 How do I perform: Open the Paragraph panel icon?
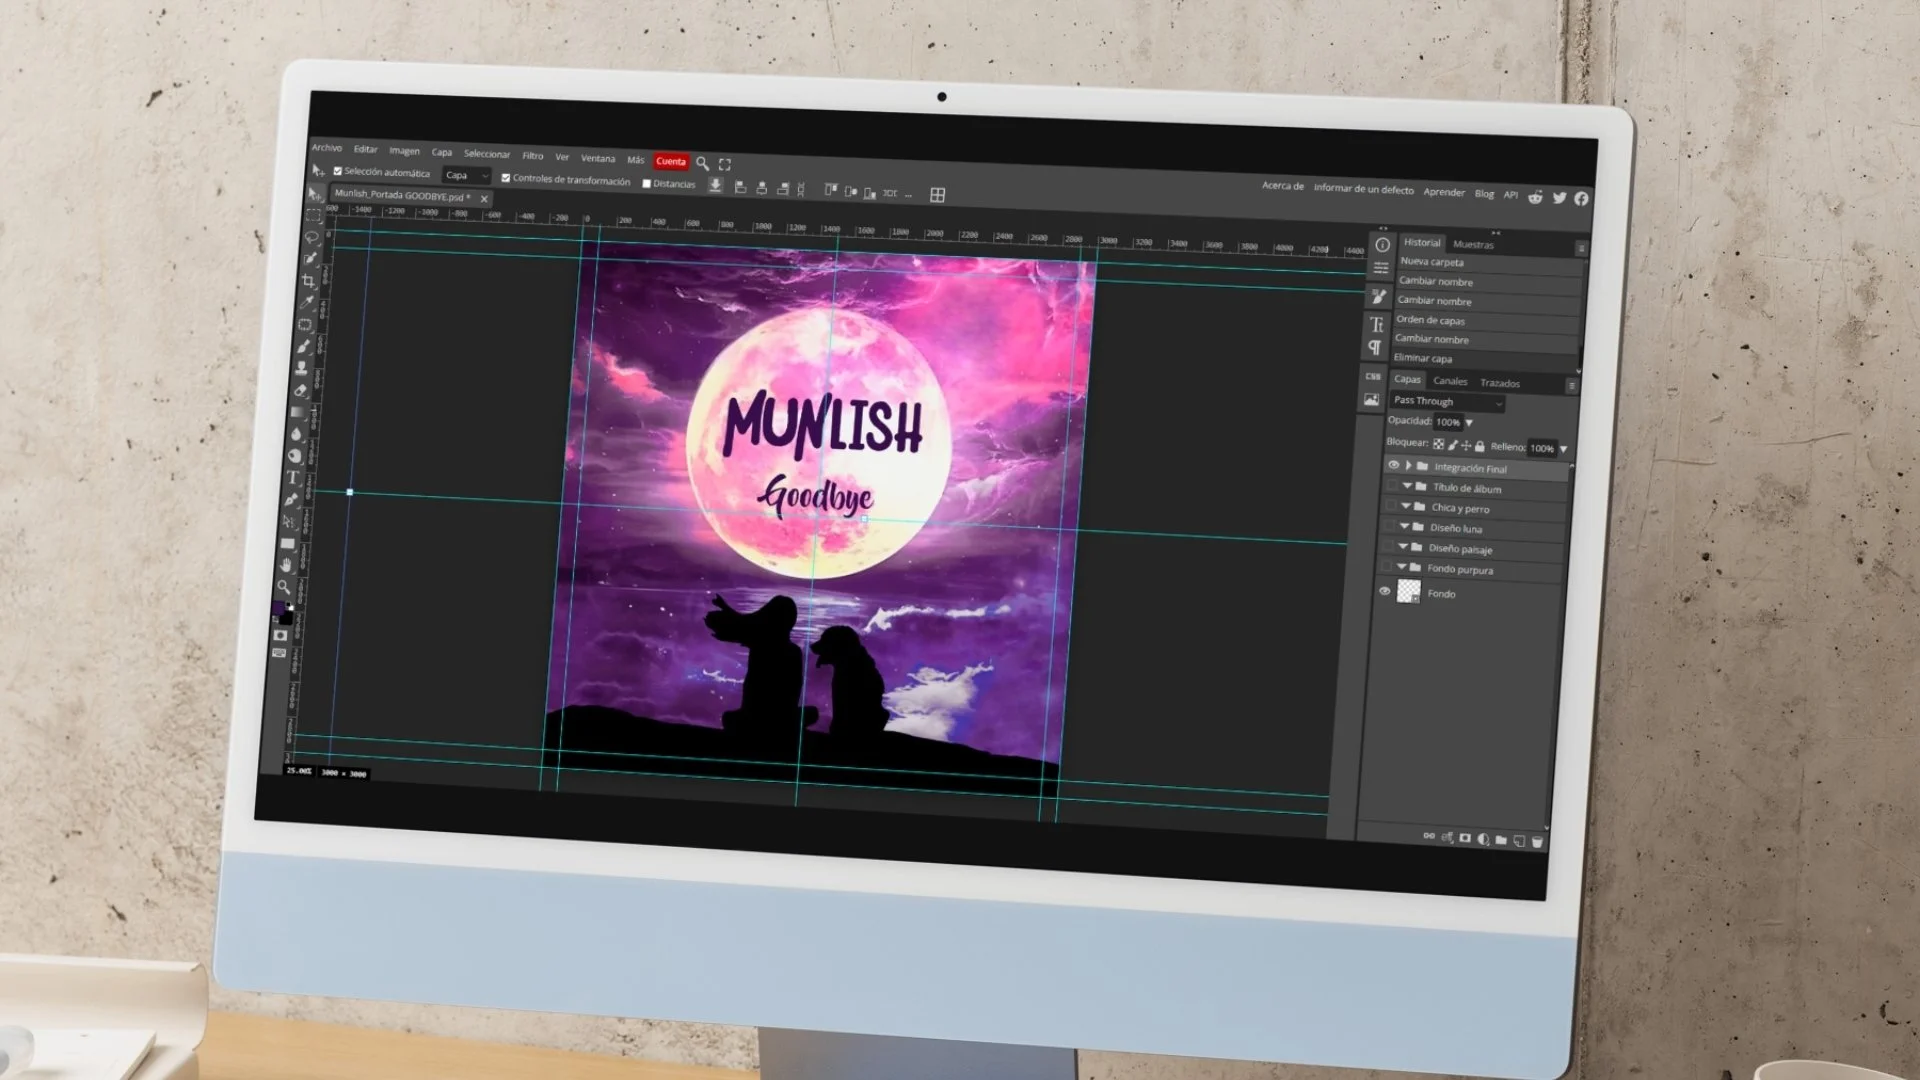click(x=1375, y=348)
